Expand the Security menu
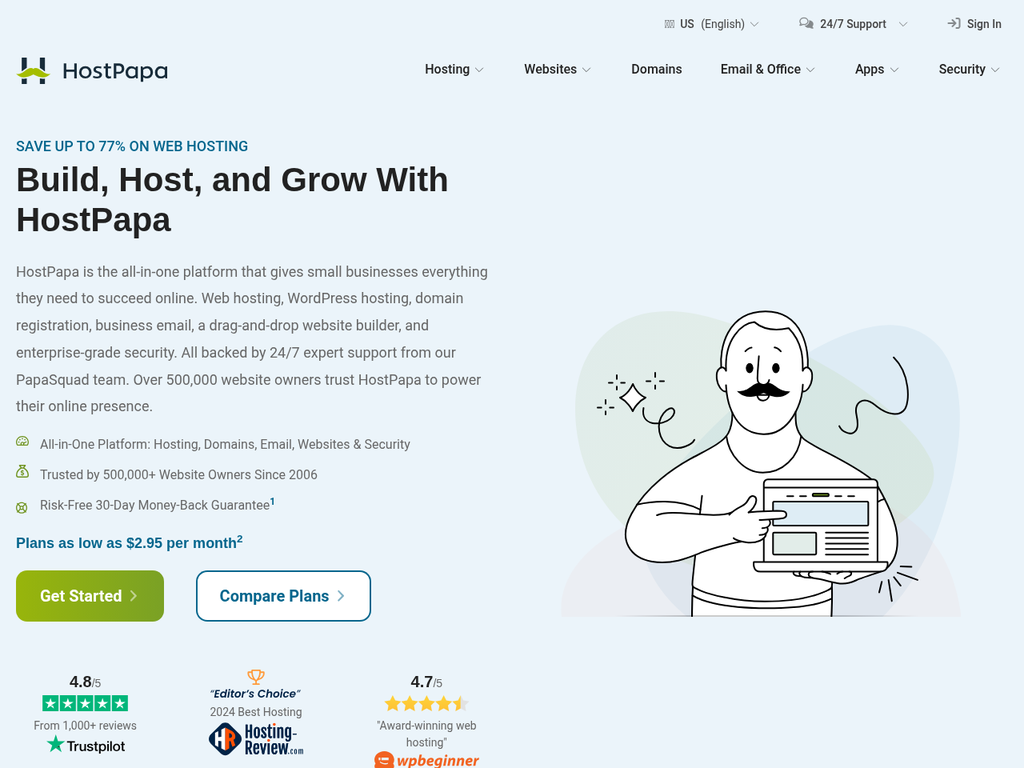This screenshot has width=1024, height=768. point(969,69)
